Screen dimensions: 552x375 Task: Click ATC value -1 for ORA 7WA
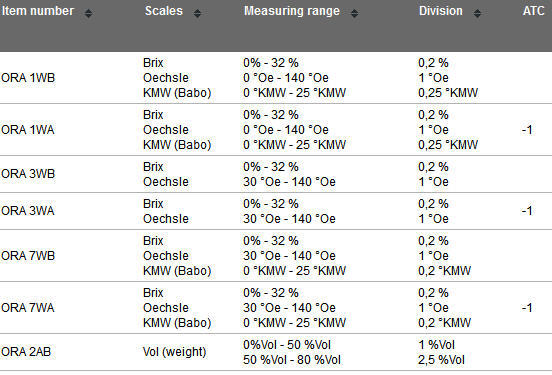(x=527, y=308)
